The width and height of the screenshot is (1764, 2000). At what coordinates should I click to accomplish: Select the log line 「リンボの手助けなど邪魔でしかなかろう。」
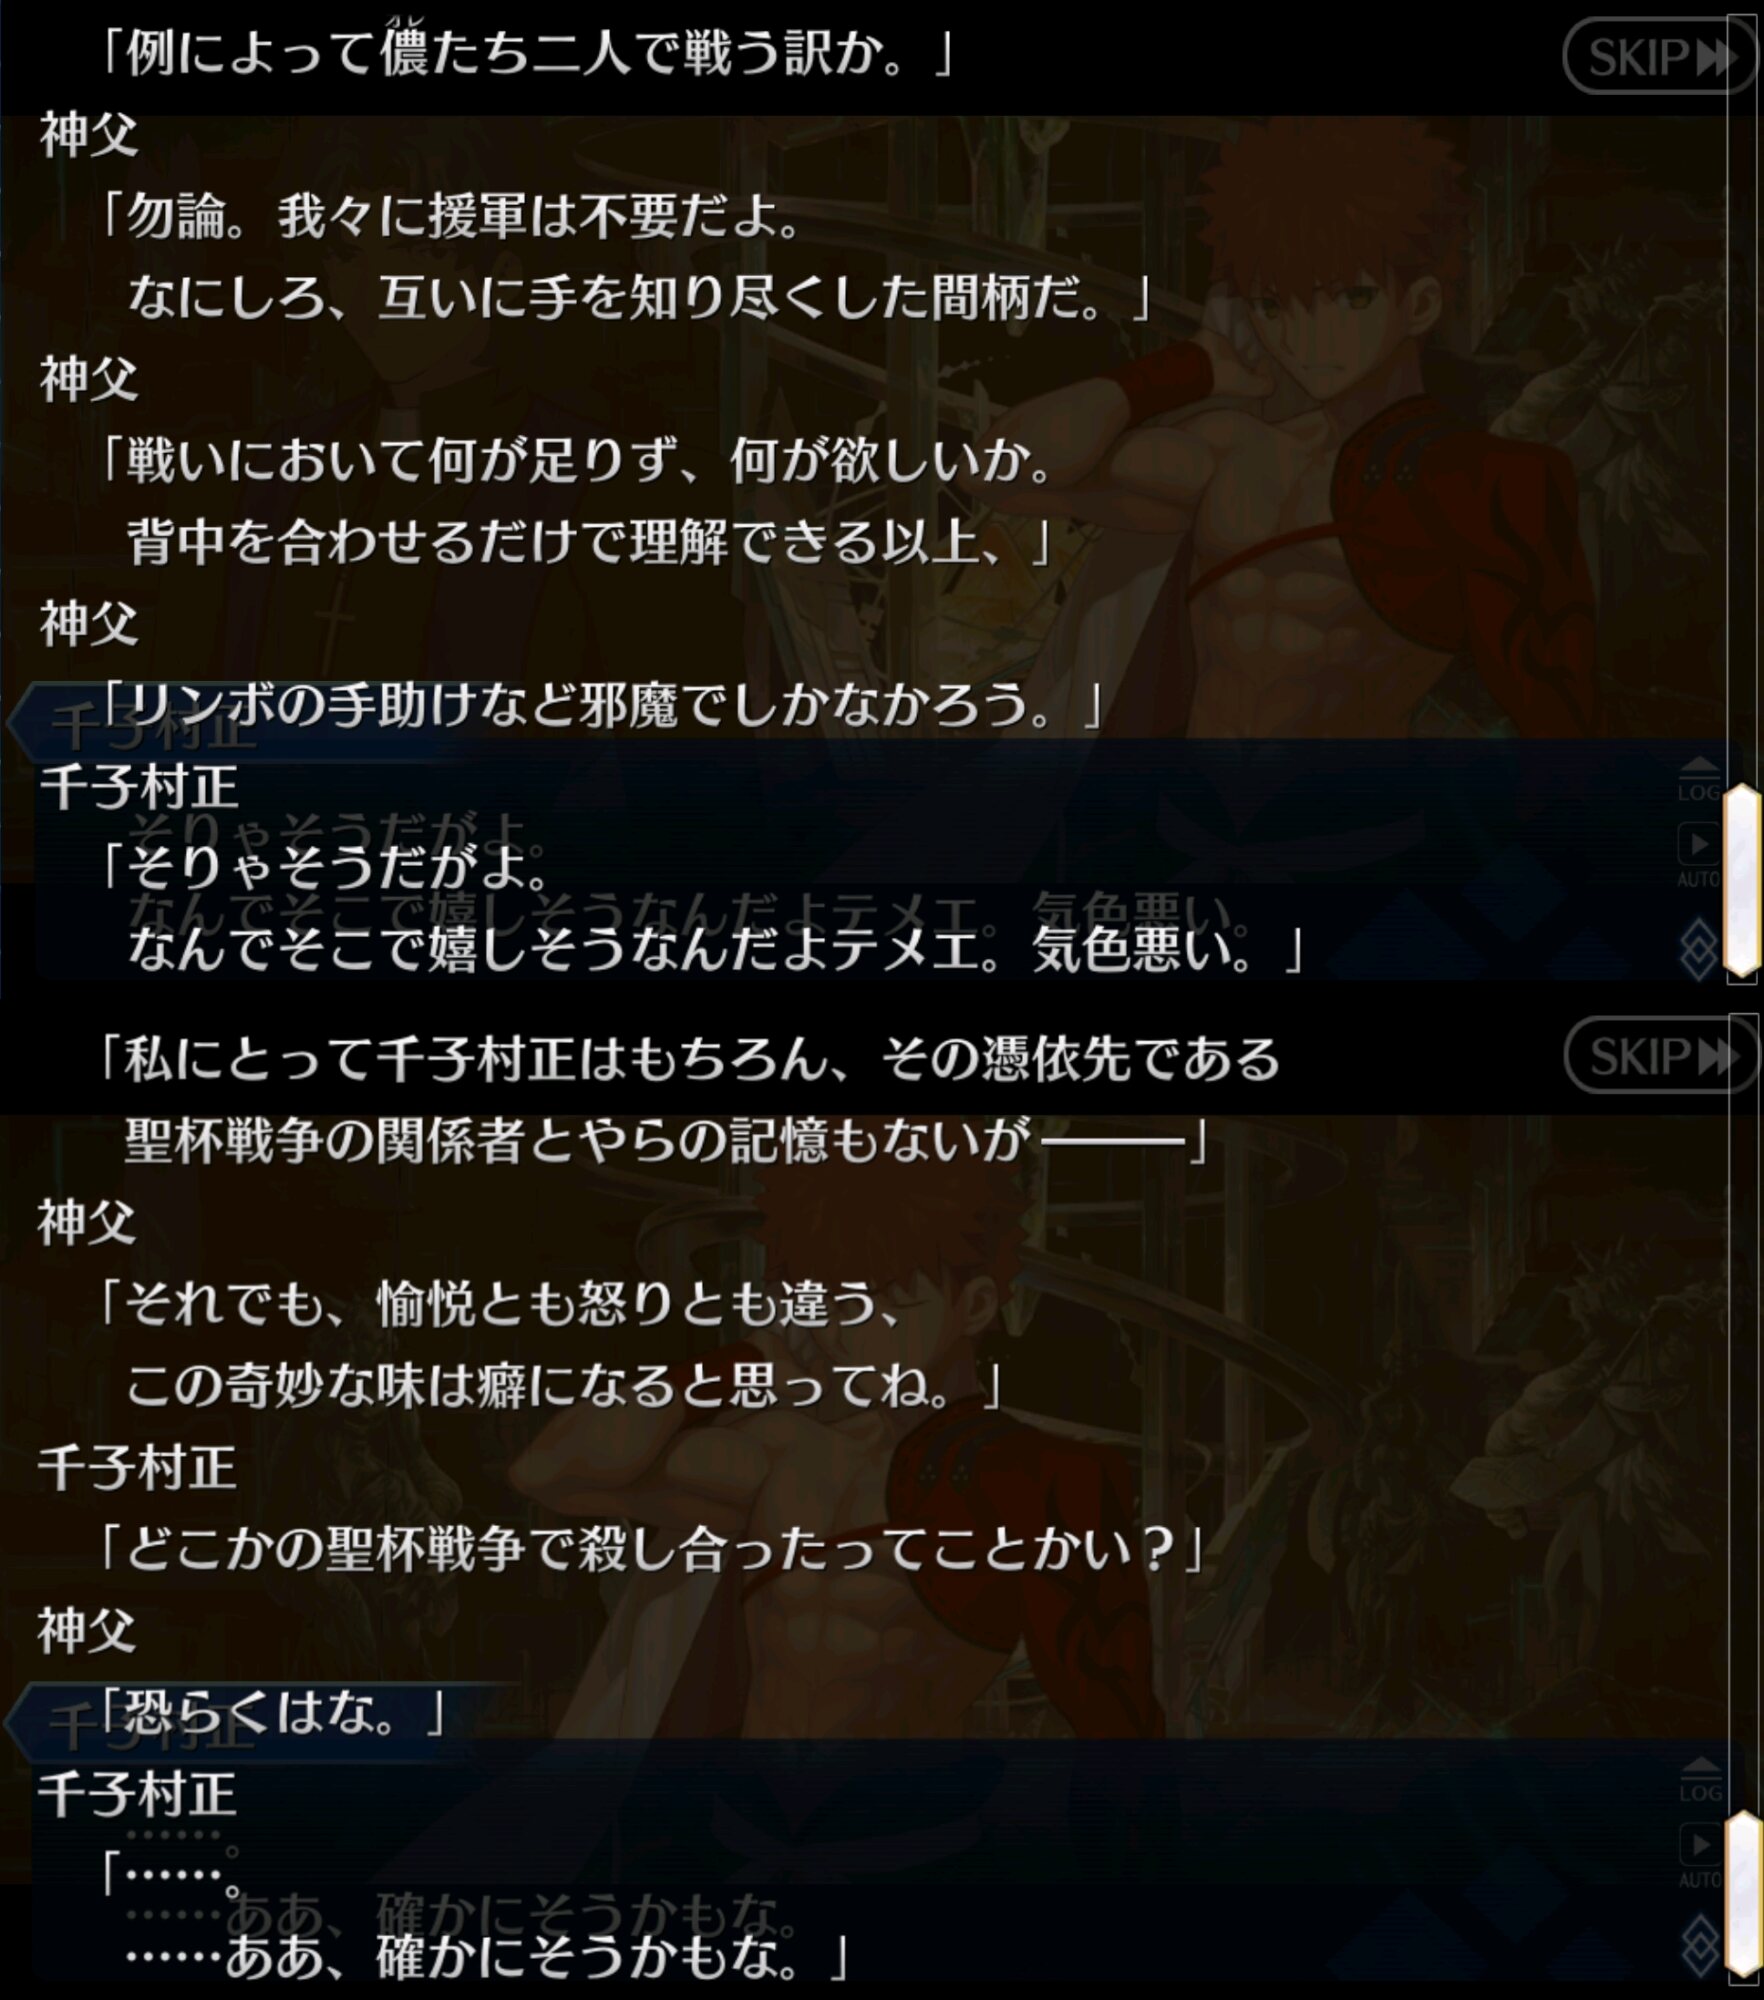(x=600, y=705)
